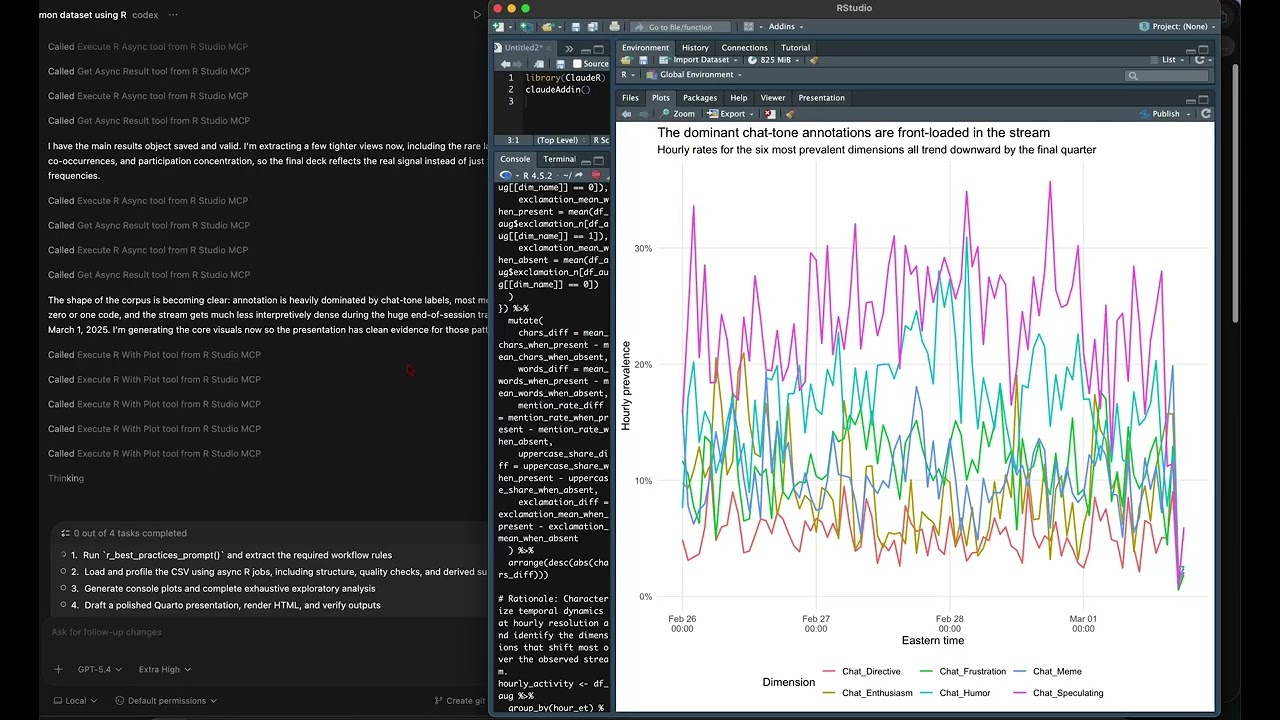Click the Create Project icon in RStudio toolbar
The image size is (1280, 720).
click(x=526, y=27)
